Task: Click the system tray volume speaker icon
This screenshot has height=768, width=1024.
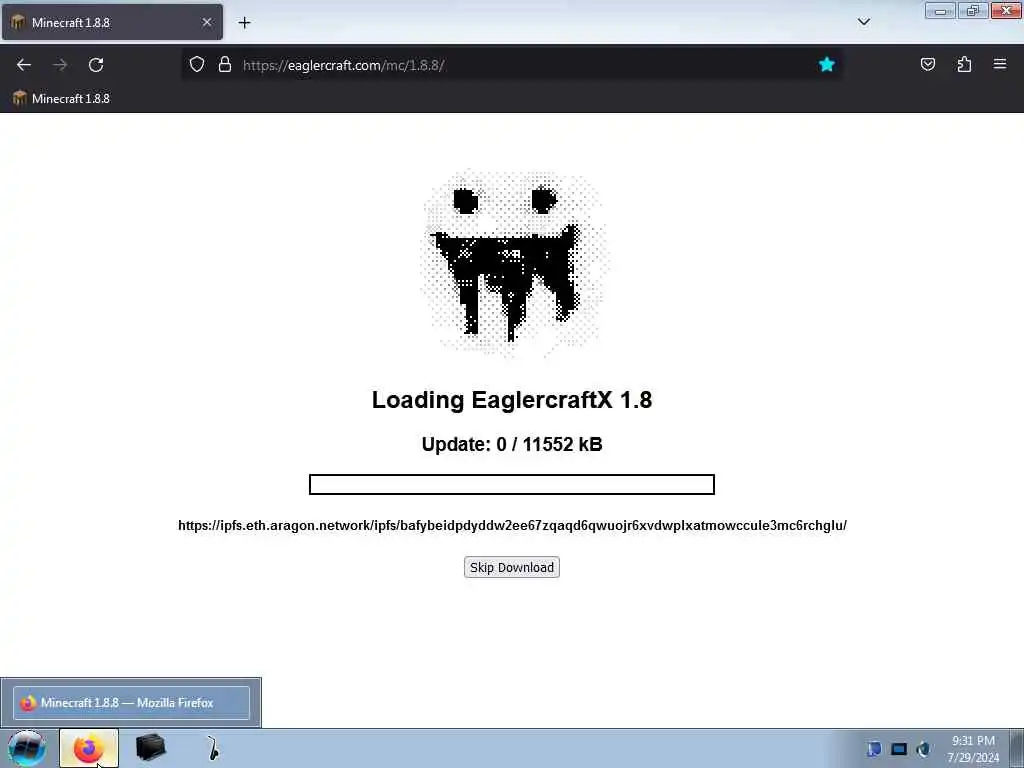Action: click(x=922, y=749)
